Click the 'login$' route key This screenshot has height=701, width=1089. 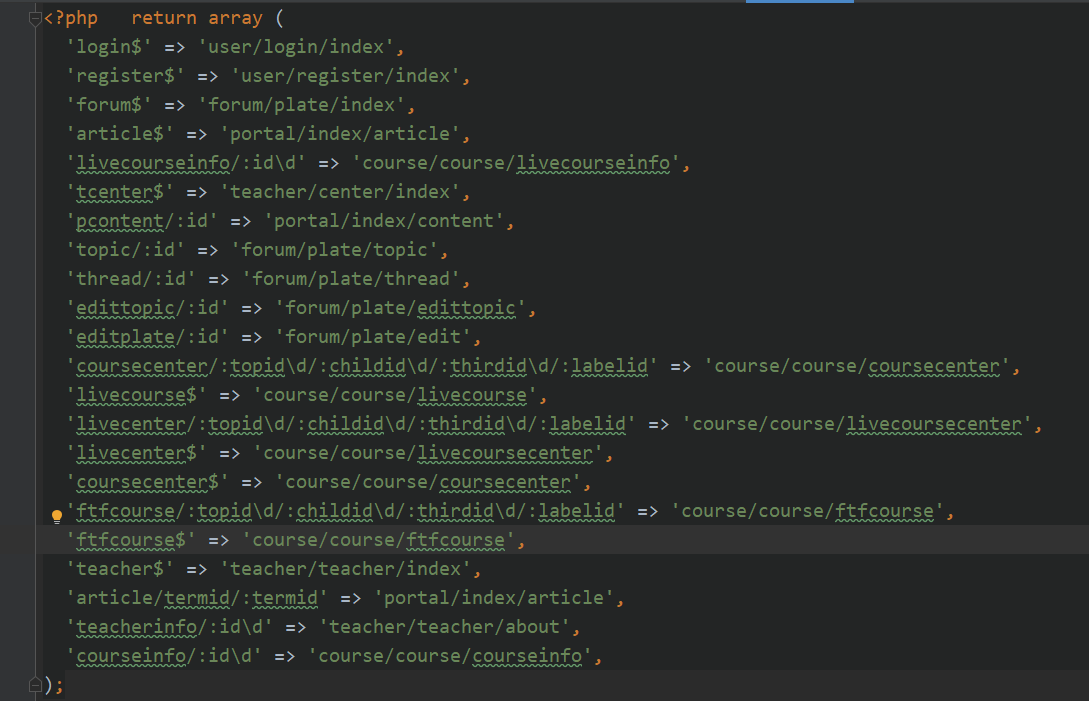tap(109, 47)
